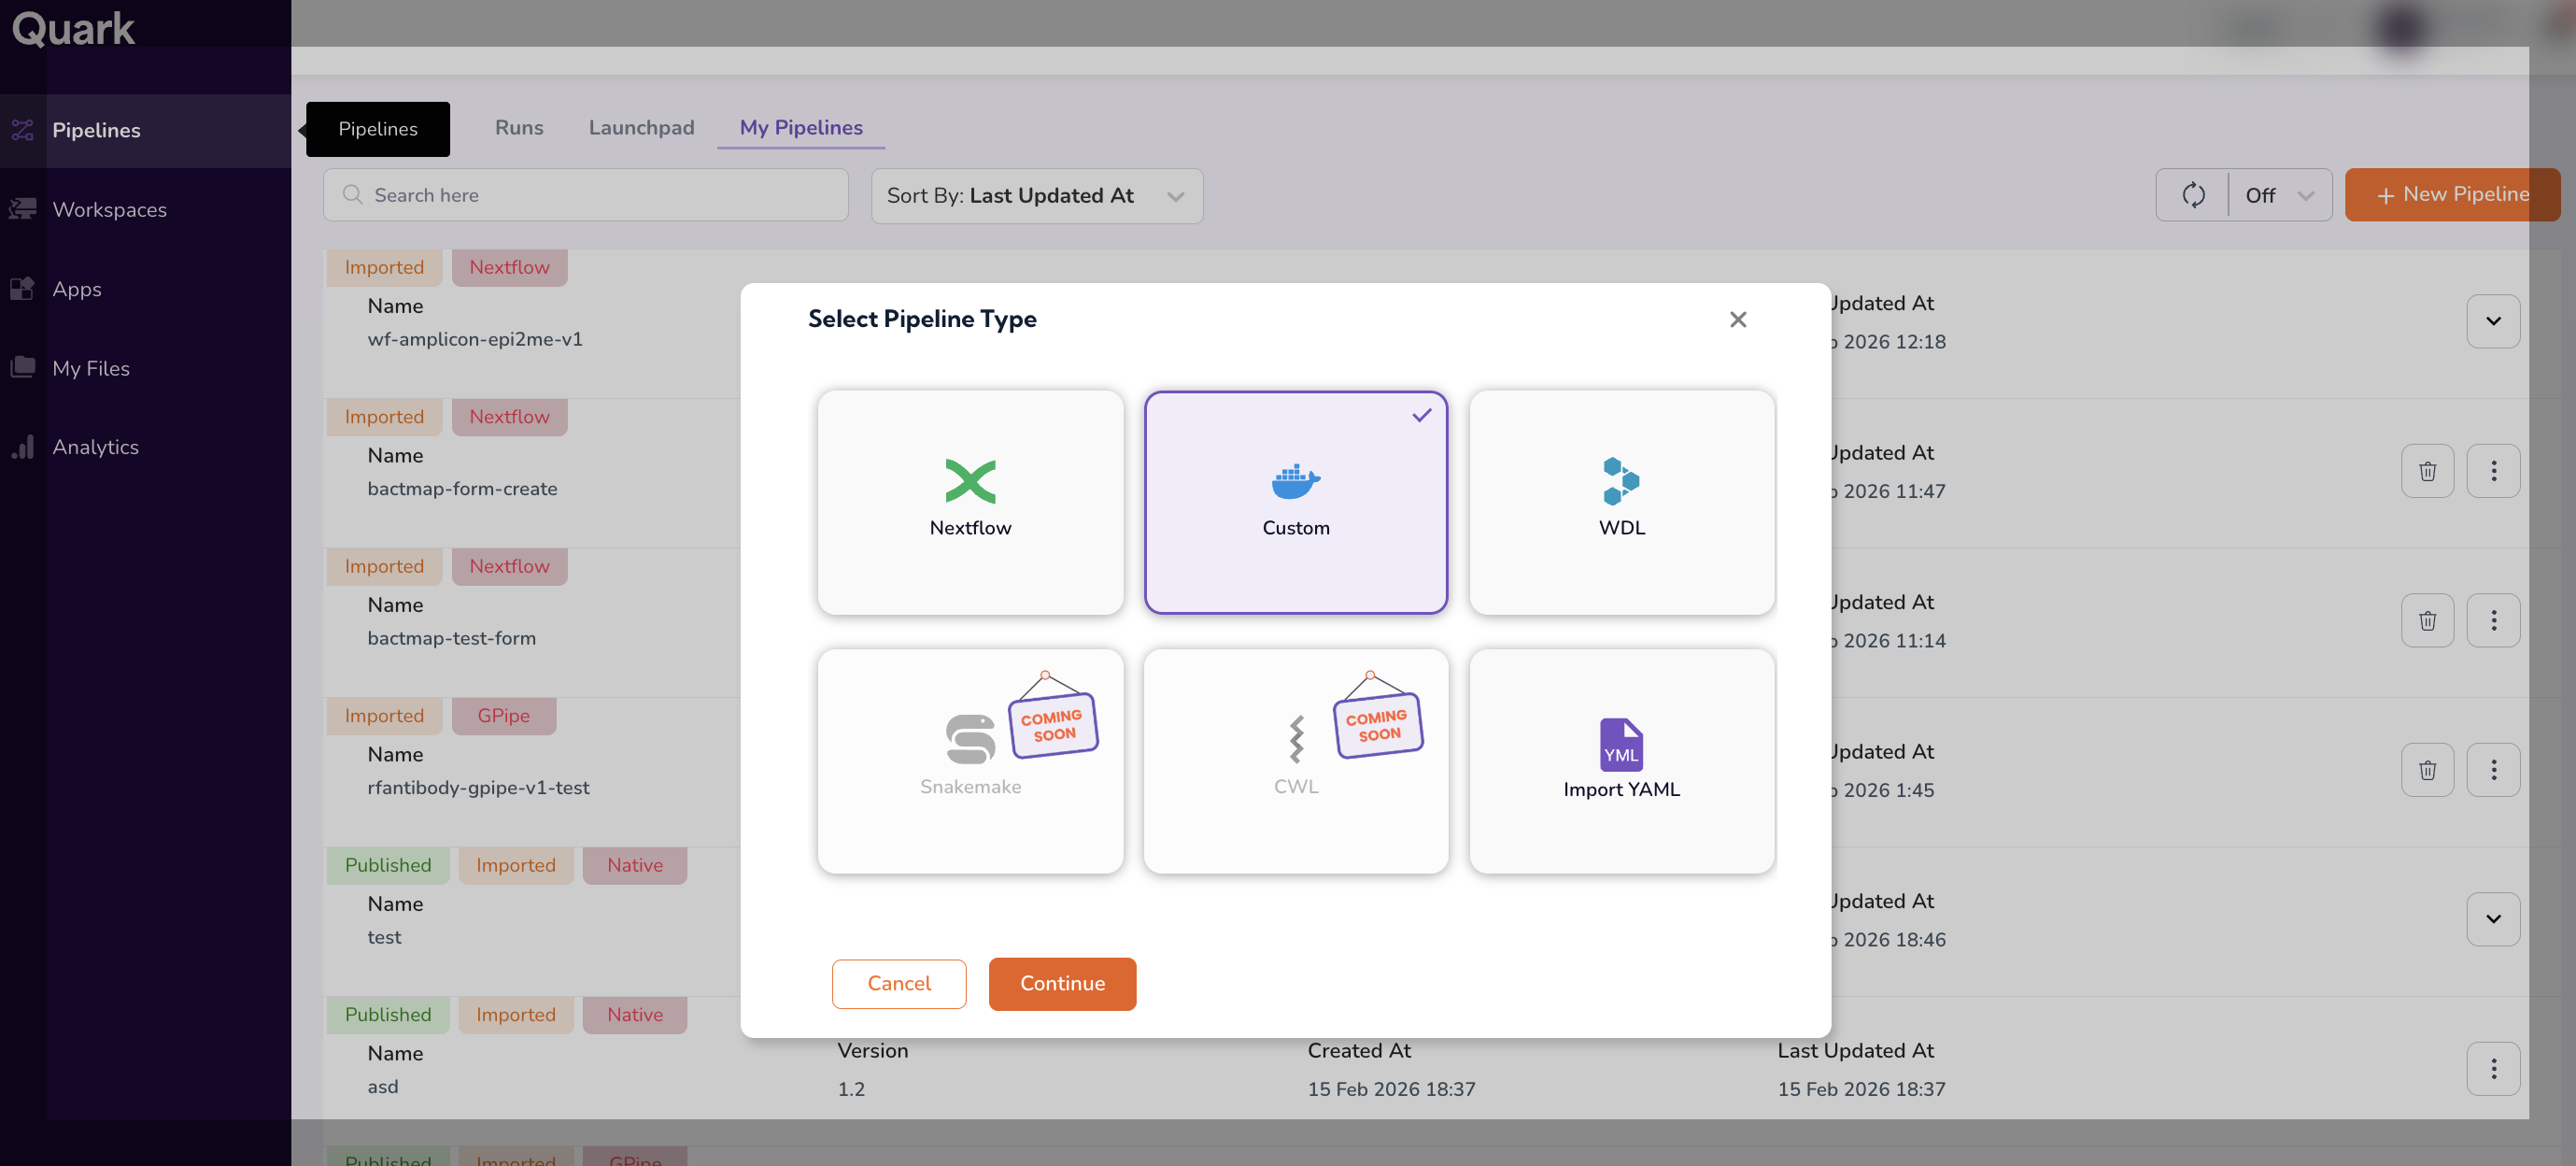Viewport: 2576px width, 1166px height.
Task: Select the Nextflow pipeline type card
Action: coord(969,502)
